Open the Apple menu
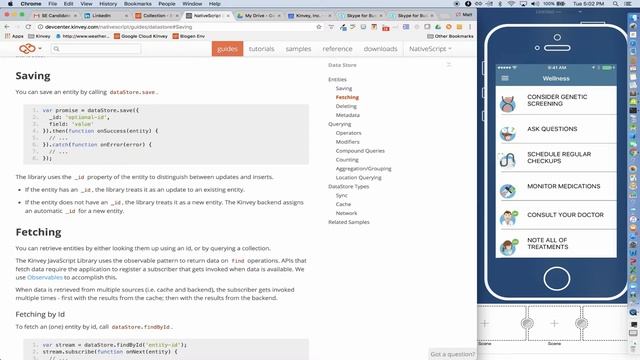 tap(11, 4)
